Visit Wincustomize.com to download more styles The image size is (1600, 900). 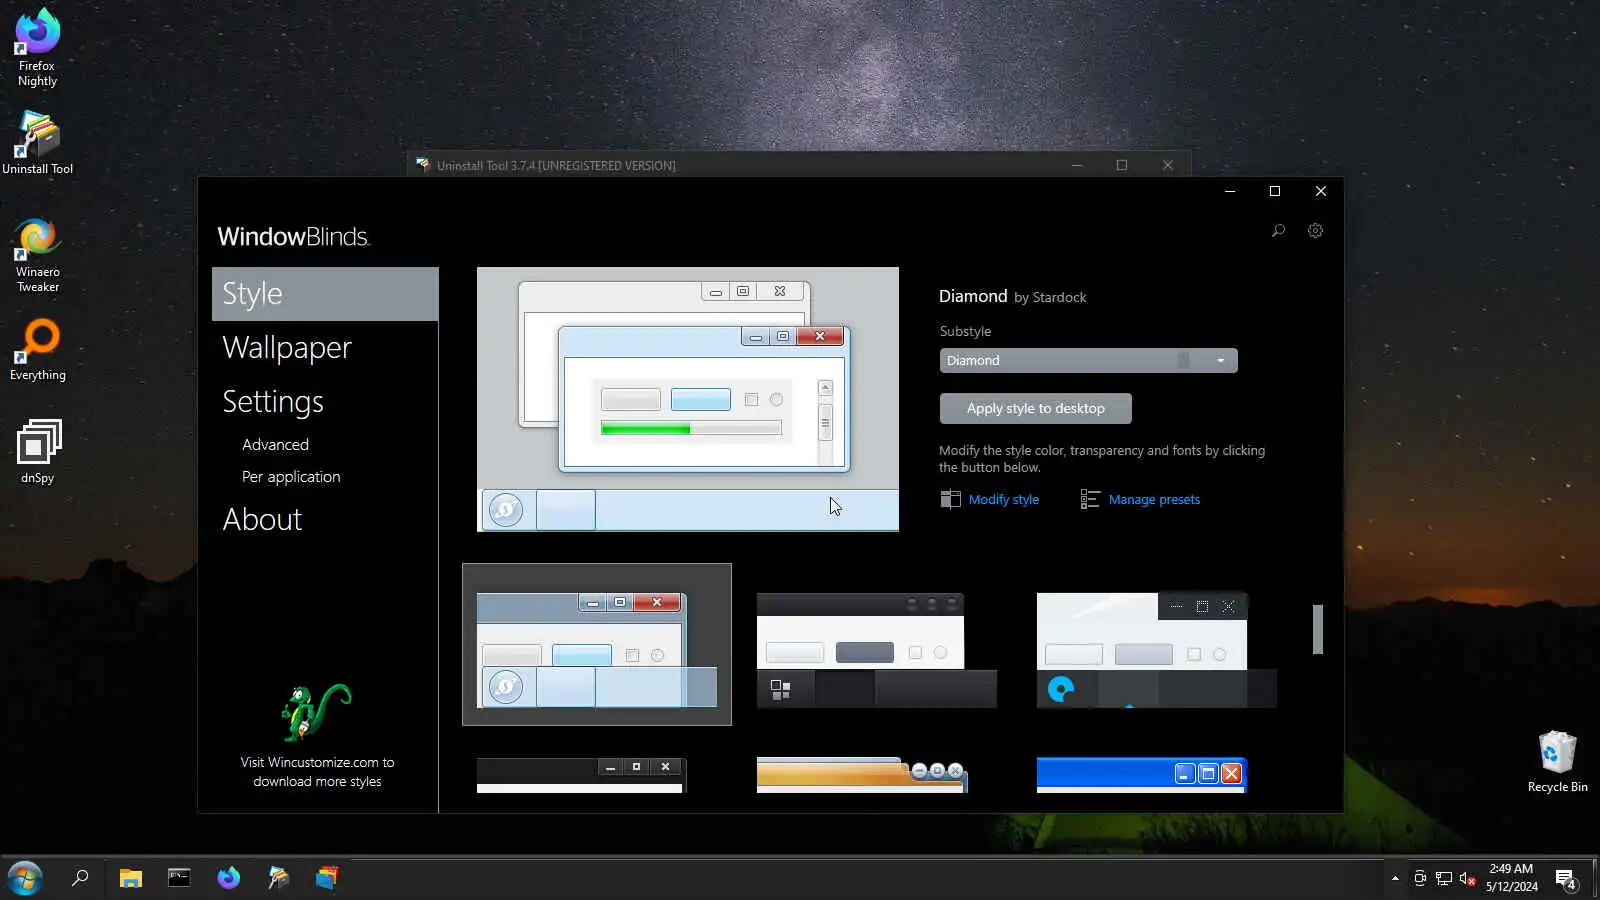[317, 772]
